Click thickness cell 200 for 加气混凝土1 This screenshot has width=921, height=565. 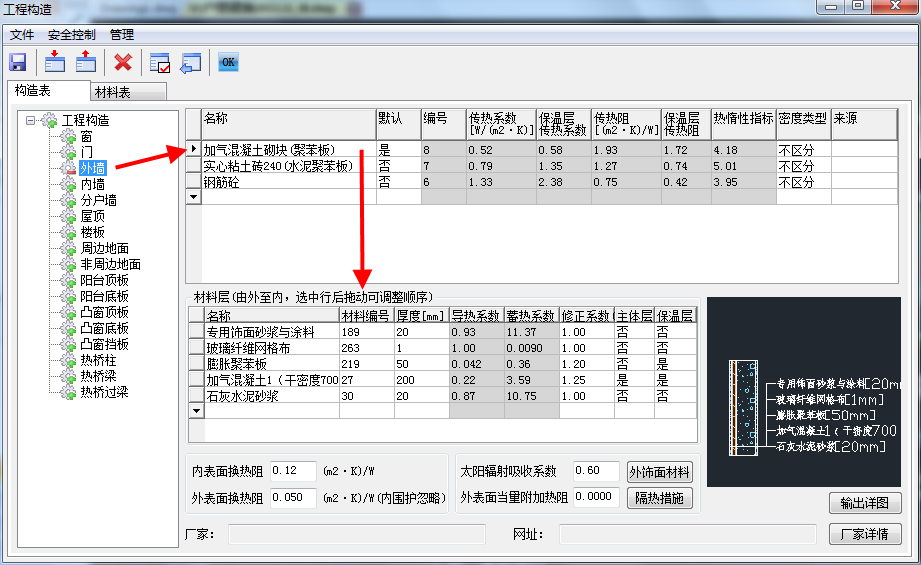422,380
